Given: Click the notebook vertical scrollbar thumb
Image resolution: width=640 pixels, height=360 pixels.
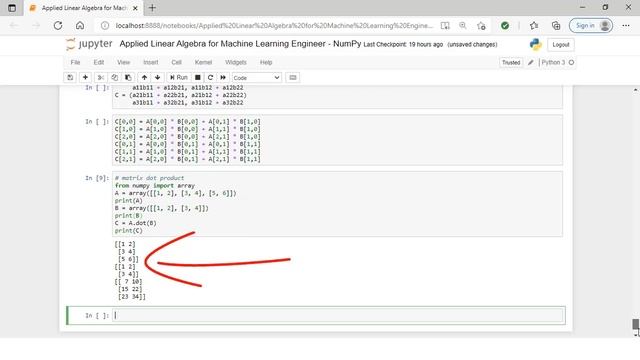Looking at the screenshot, I should pos(636,324).
